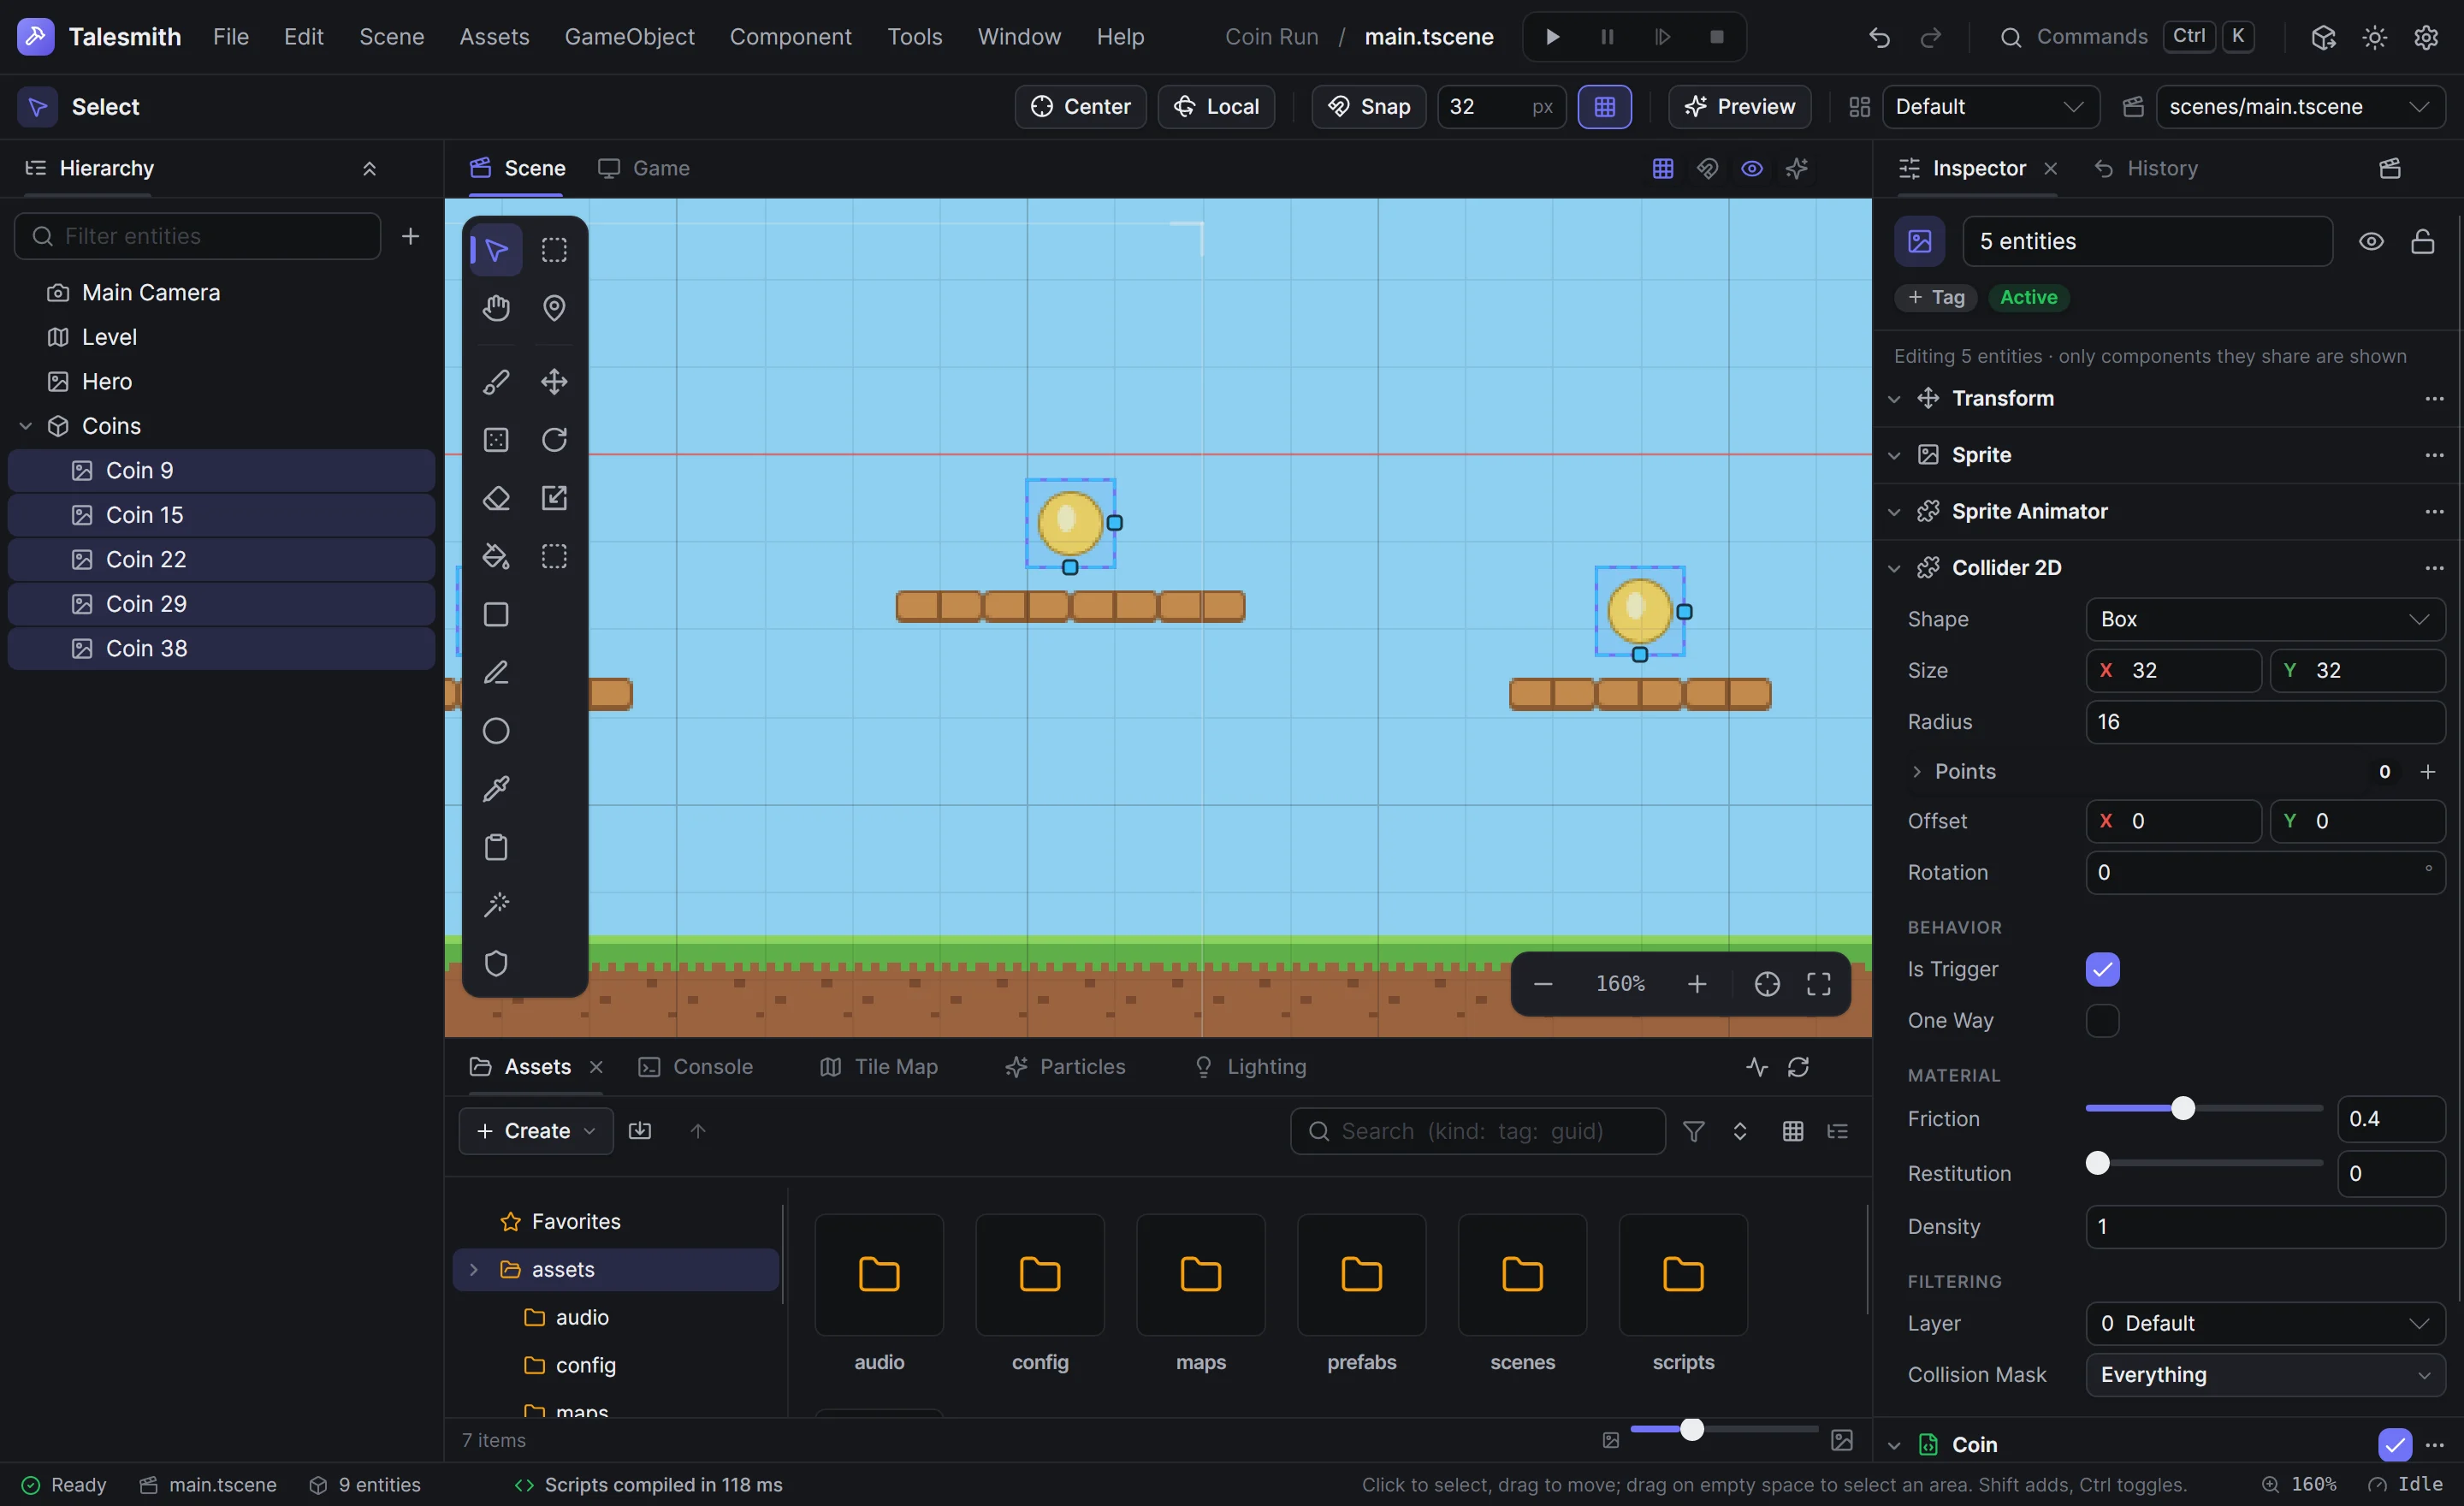
Task: Enter fullscreen in the scene view
Action: 1818,984
